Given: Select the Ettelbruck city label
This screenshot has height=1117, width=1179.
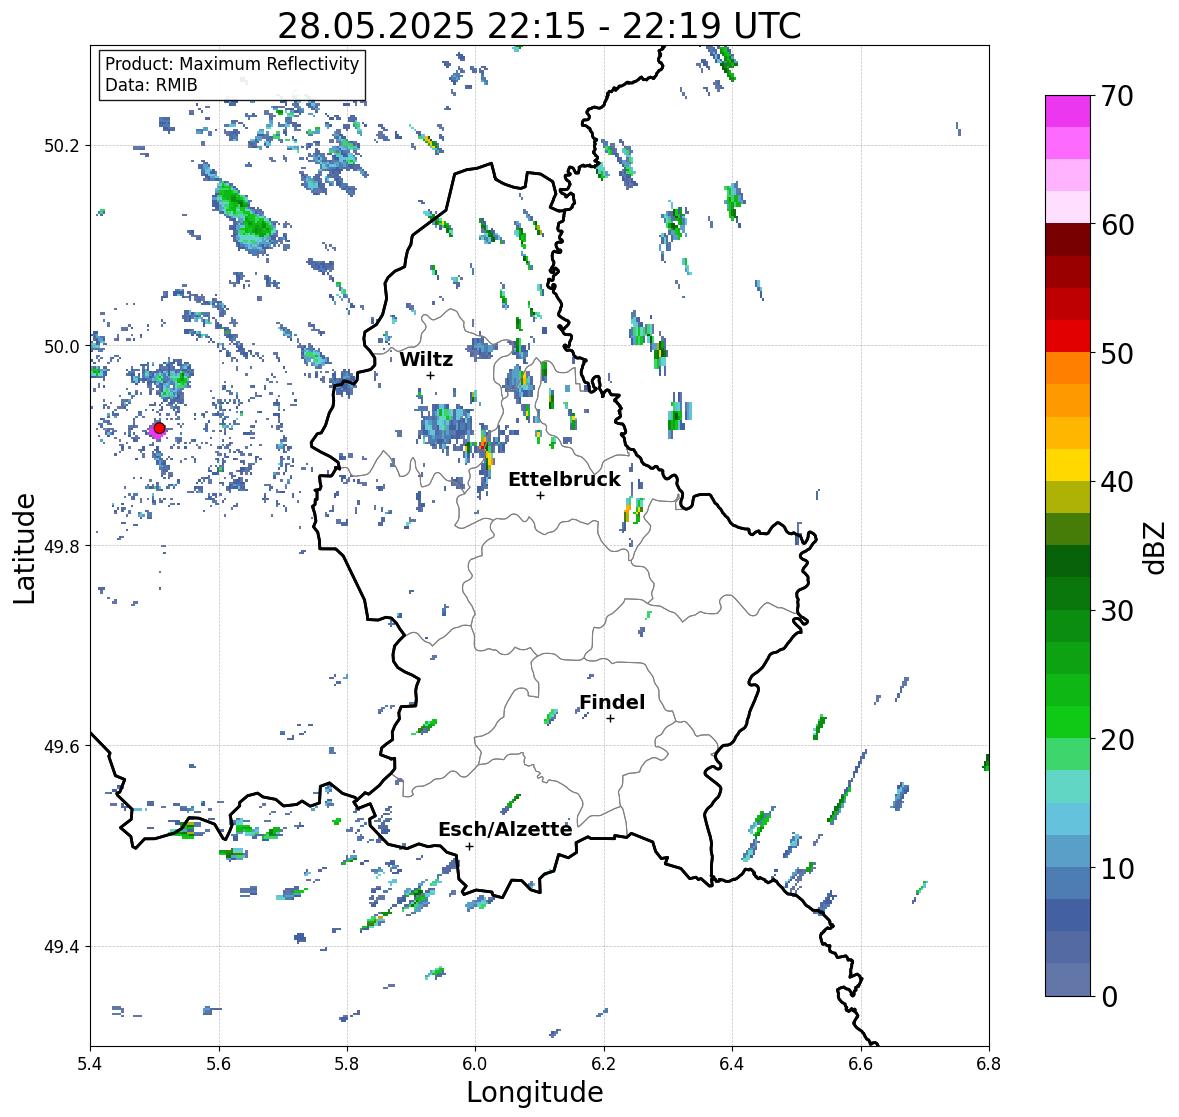Looking at the screenshot, I should pos(564,479).
